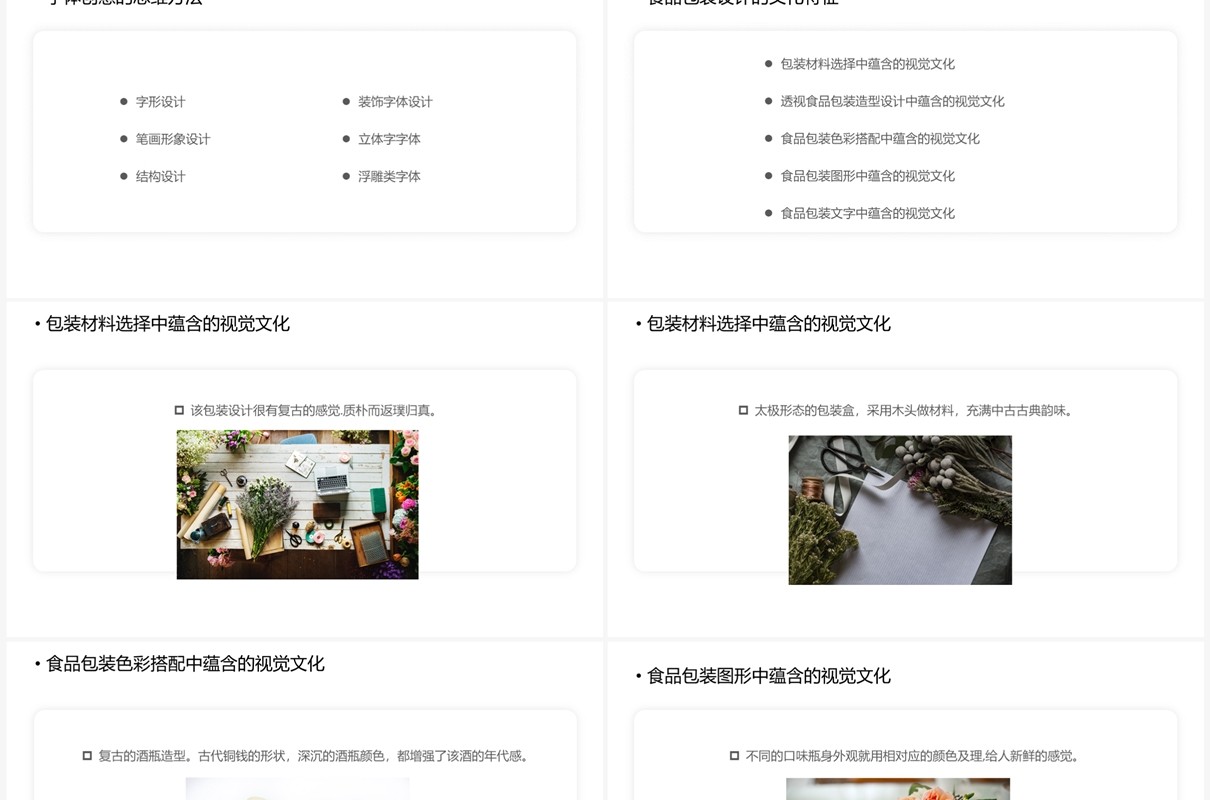The image size is (1210, 800).
Task: Open the peach roses photo at bottom
Action: point(898,789)
